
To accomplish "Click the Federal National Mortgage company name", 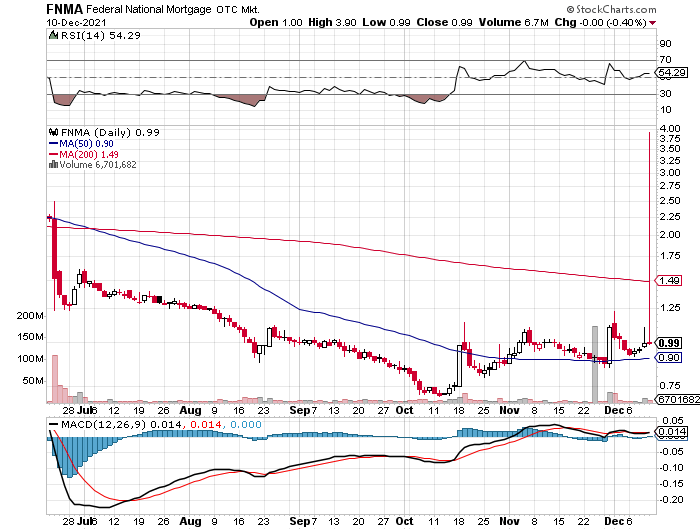I will (149, 9).
